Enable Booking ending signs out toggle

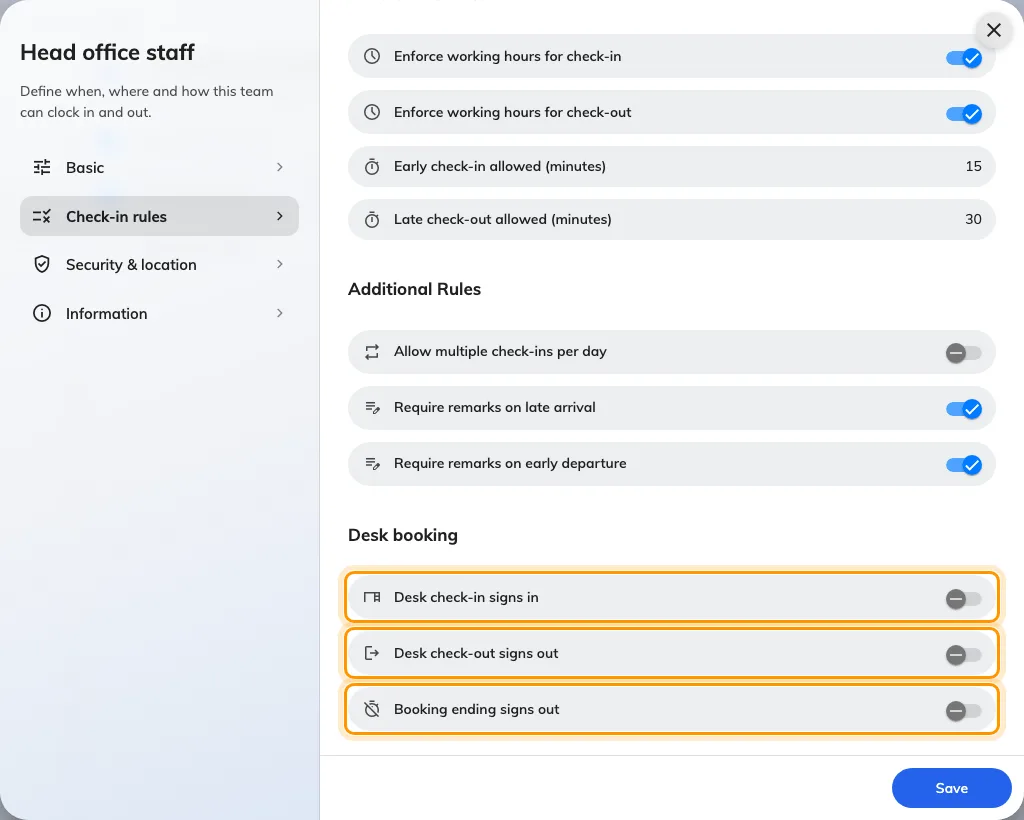(964, 710)
